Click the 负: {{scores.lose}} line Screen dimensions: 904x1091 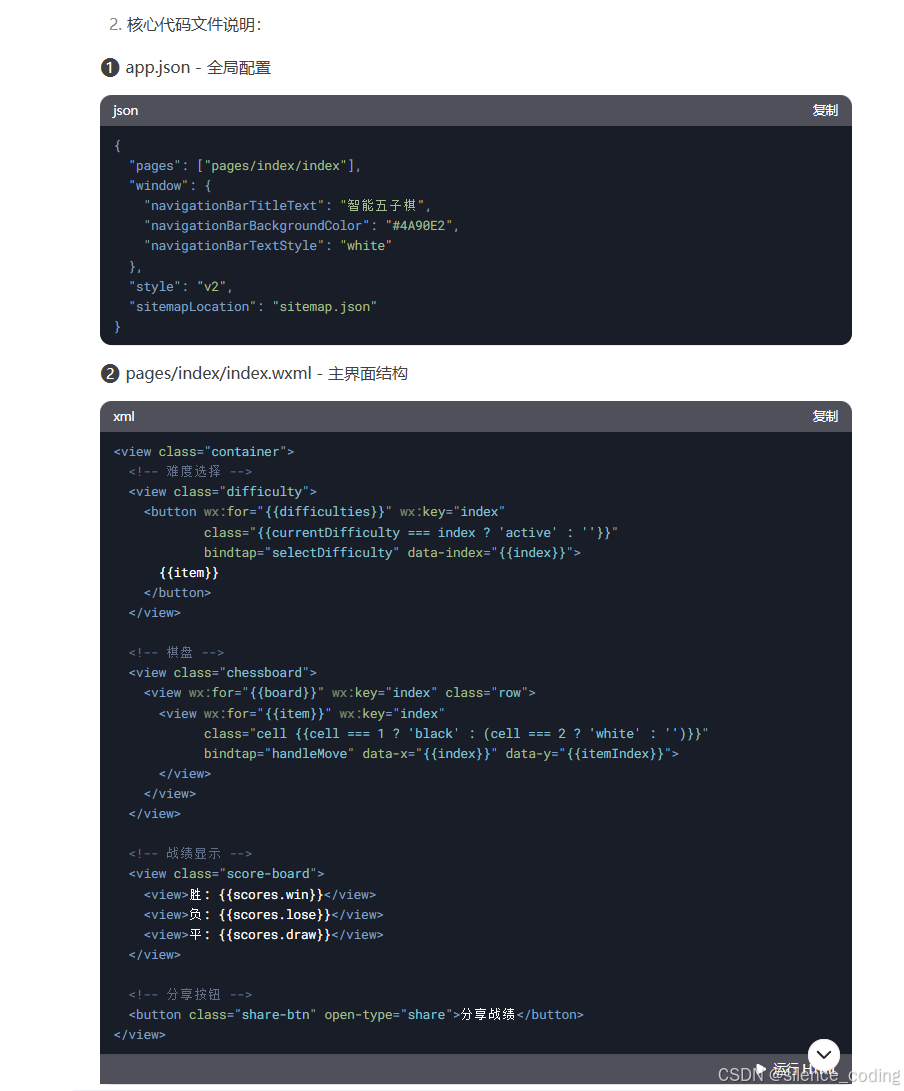pos(264,915)
